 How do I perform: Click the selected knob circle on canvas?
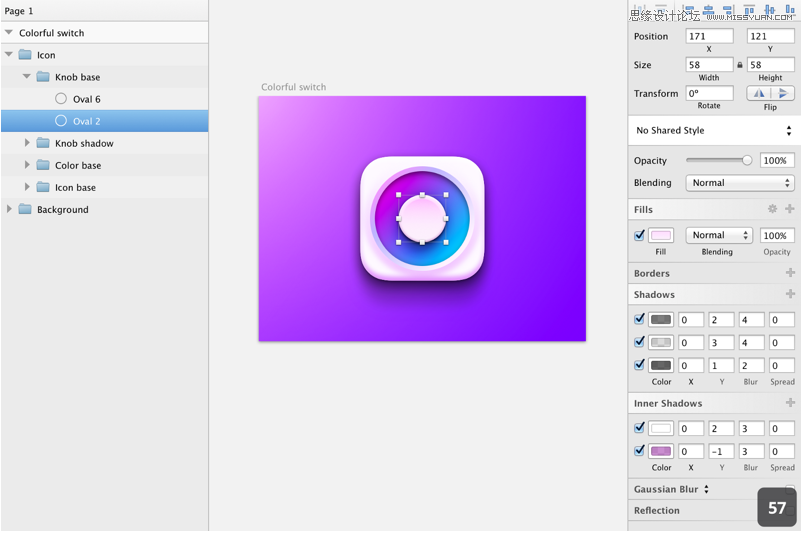pyautogui.click(x=422, y=219)
